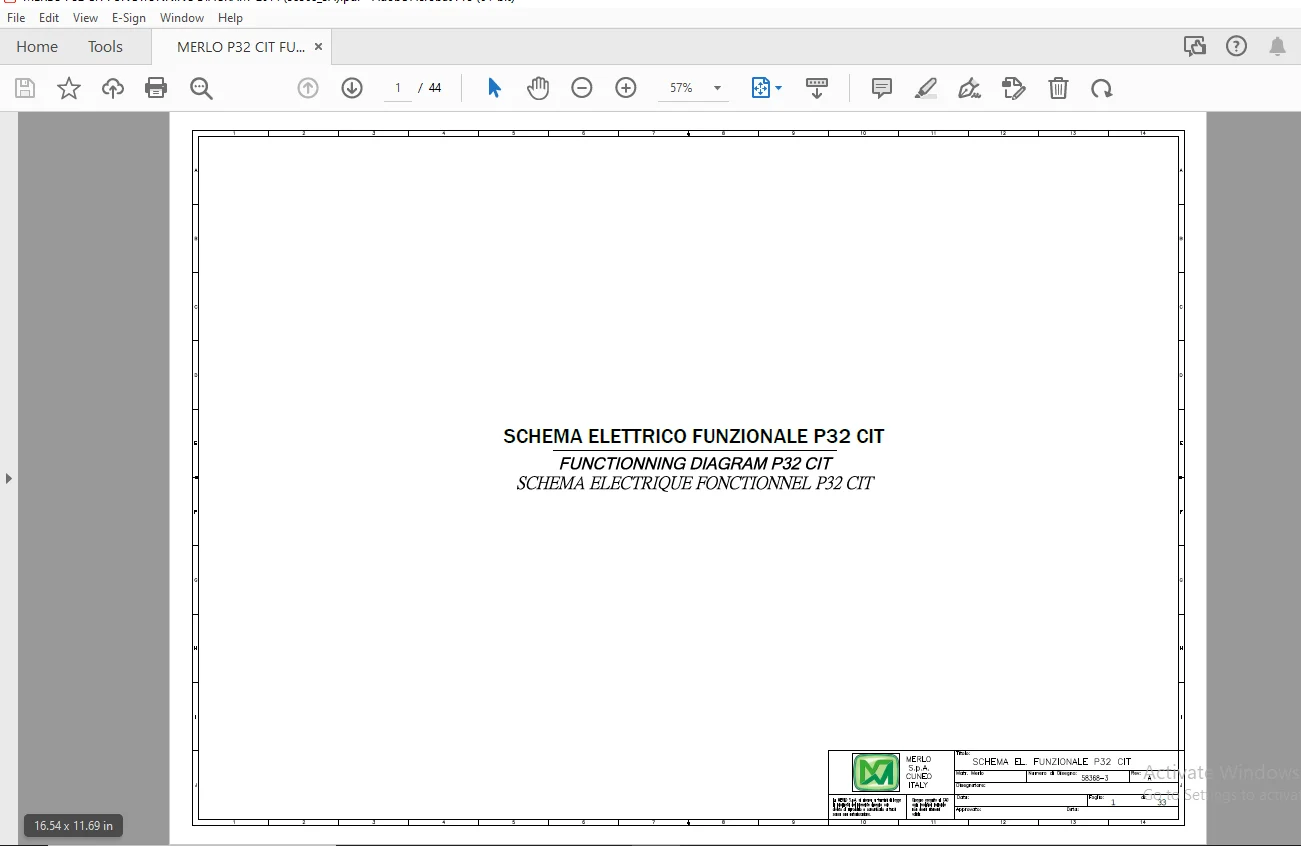Click the trash delete icon
Image resolution: width=1301 pixels, height=846 pixels.
(x=1058, y=88)
